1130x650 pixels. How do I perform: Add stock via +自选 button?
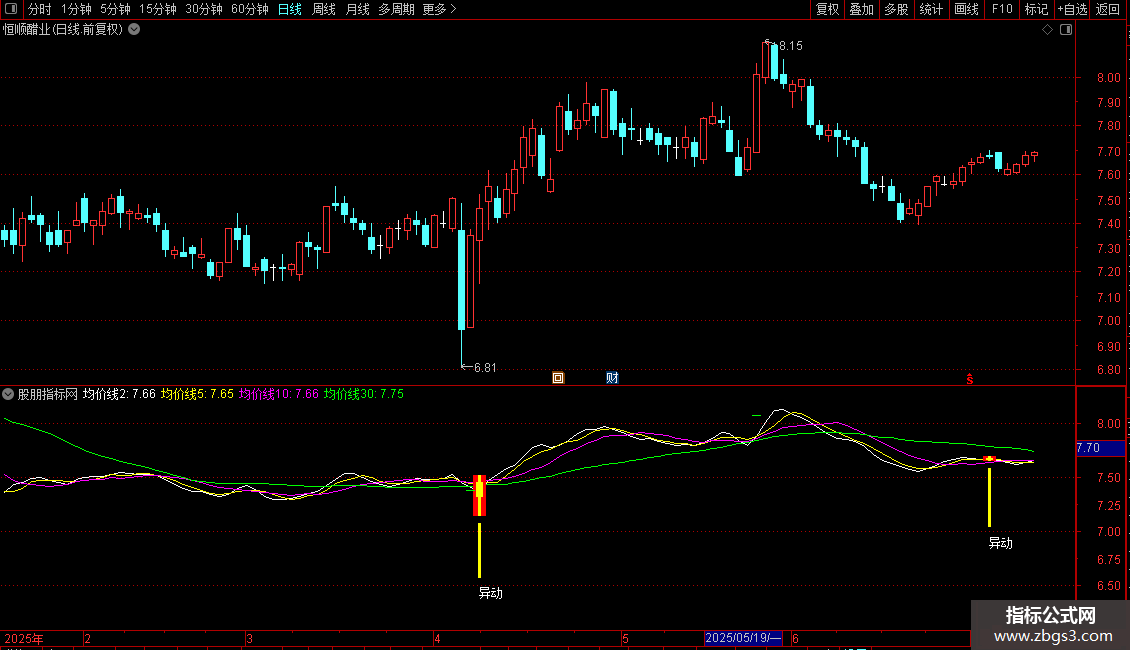coord(1072,9)
